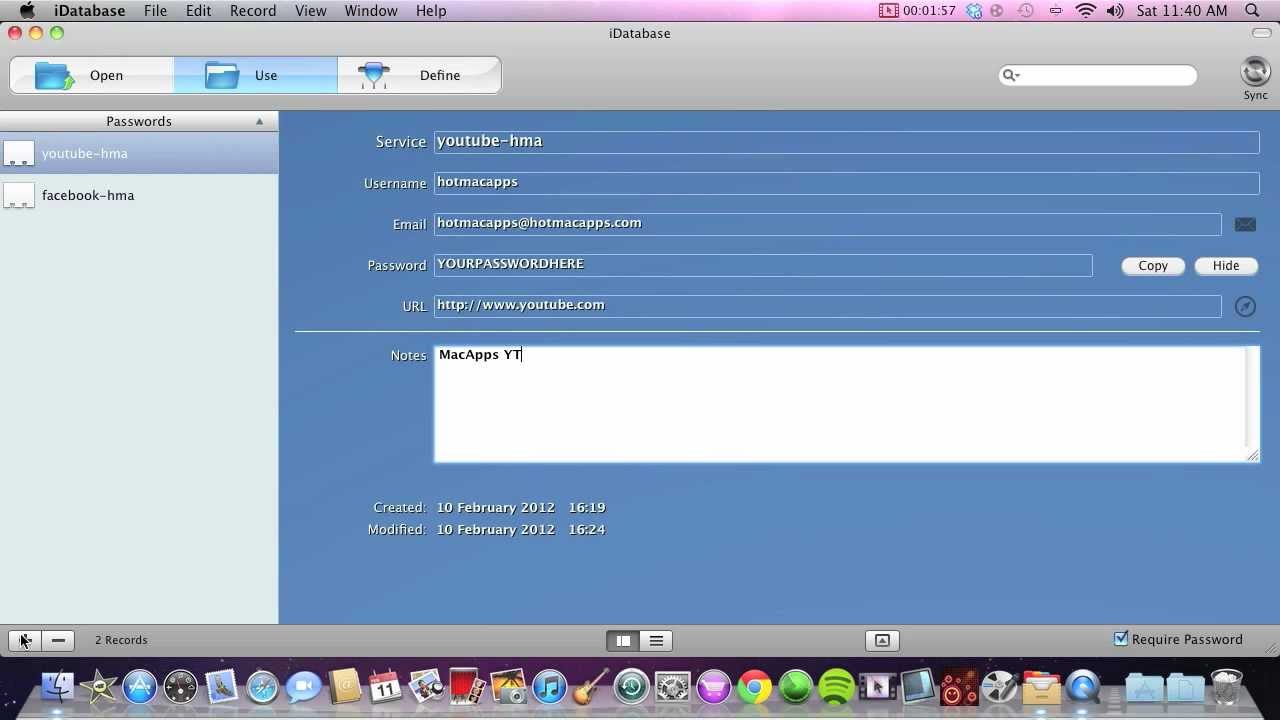Open Spotlight search in menu bar
The image size is (1280, 720).
[1252, 11]
